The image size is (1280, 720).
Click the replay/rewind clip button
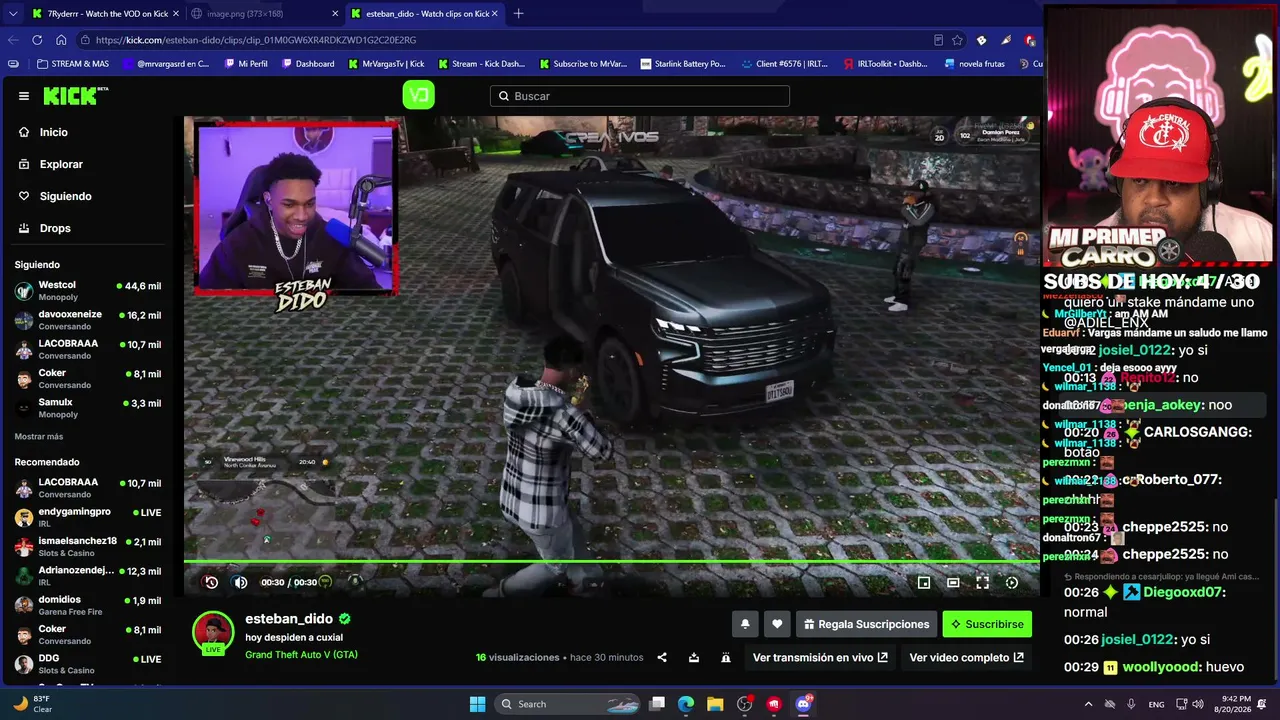[211, 582]
